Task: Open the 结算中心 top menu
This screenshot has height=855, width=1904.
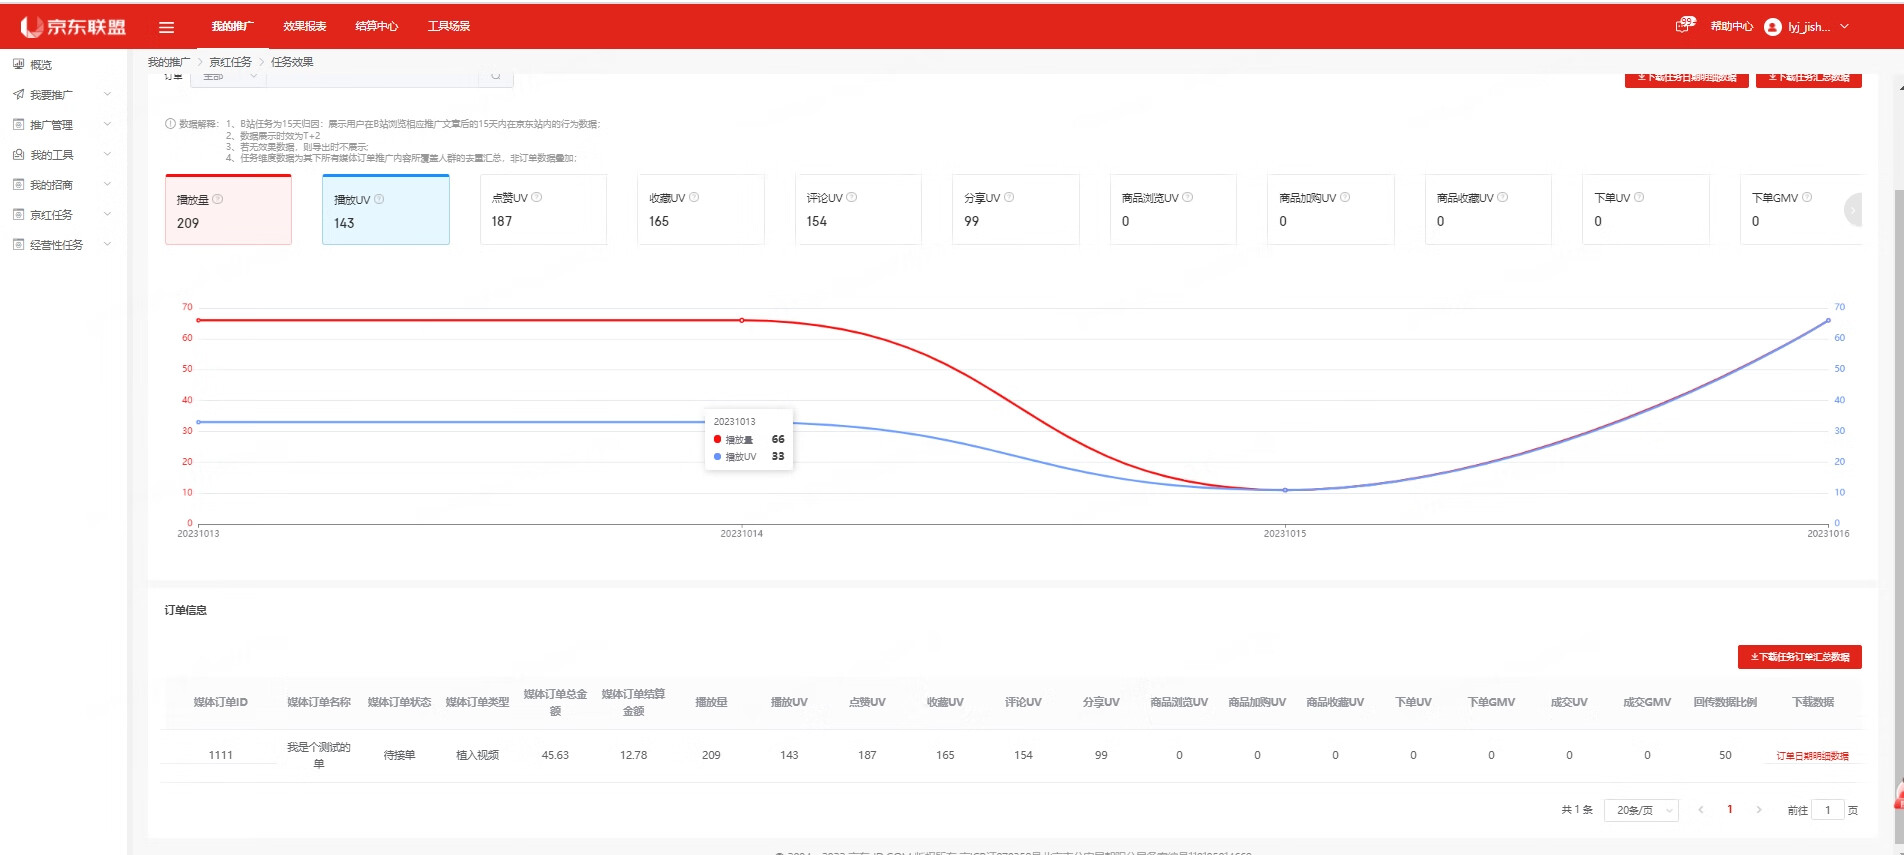Action: tap(376, 27)
